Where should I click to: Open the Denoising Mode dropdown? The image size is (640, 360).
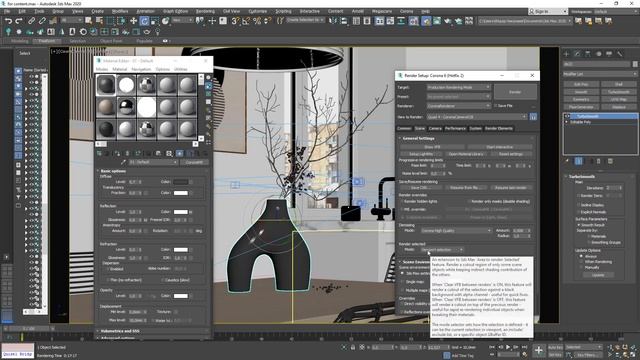point(456,231)
